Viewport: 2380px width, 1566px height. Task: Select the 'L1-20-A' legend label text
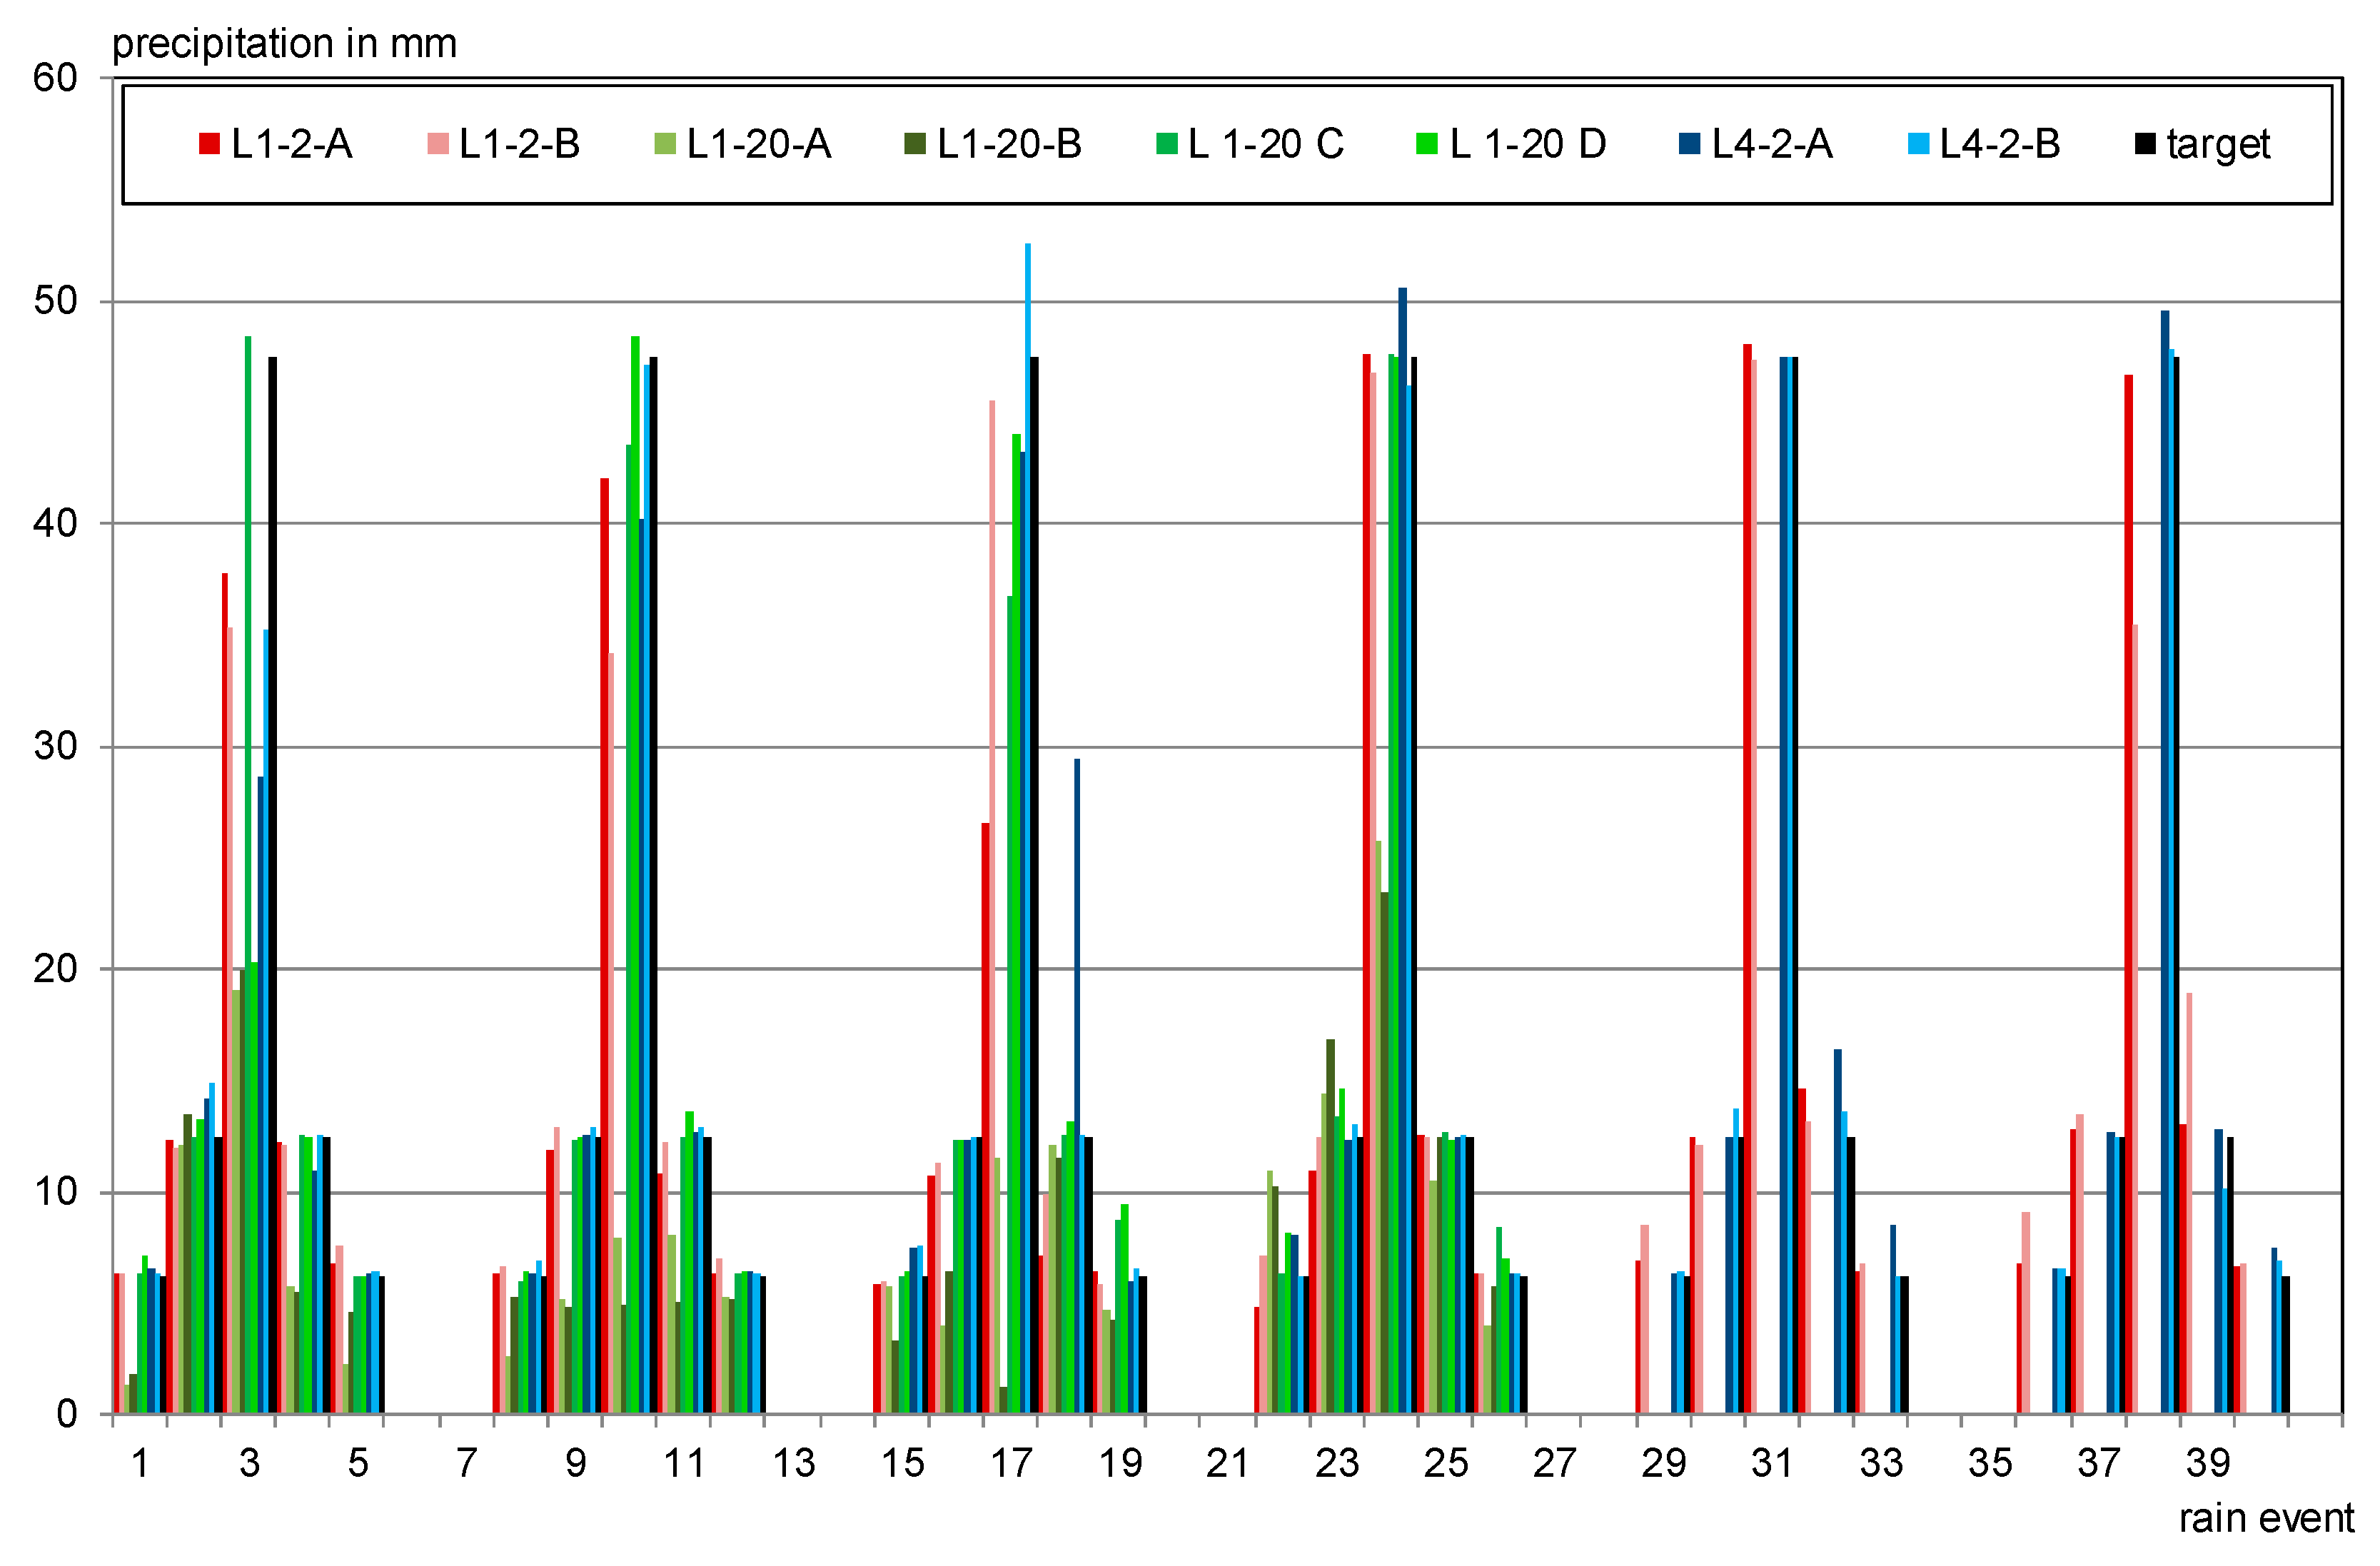(x=759, y=144)
